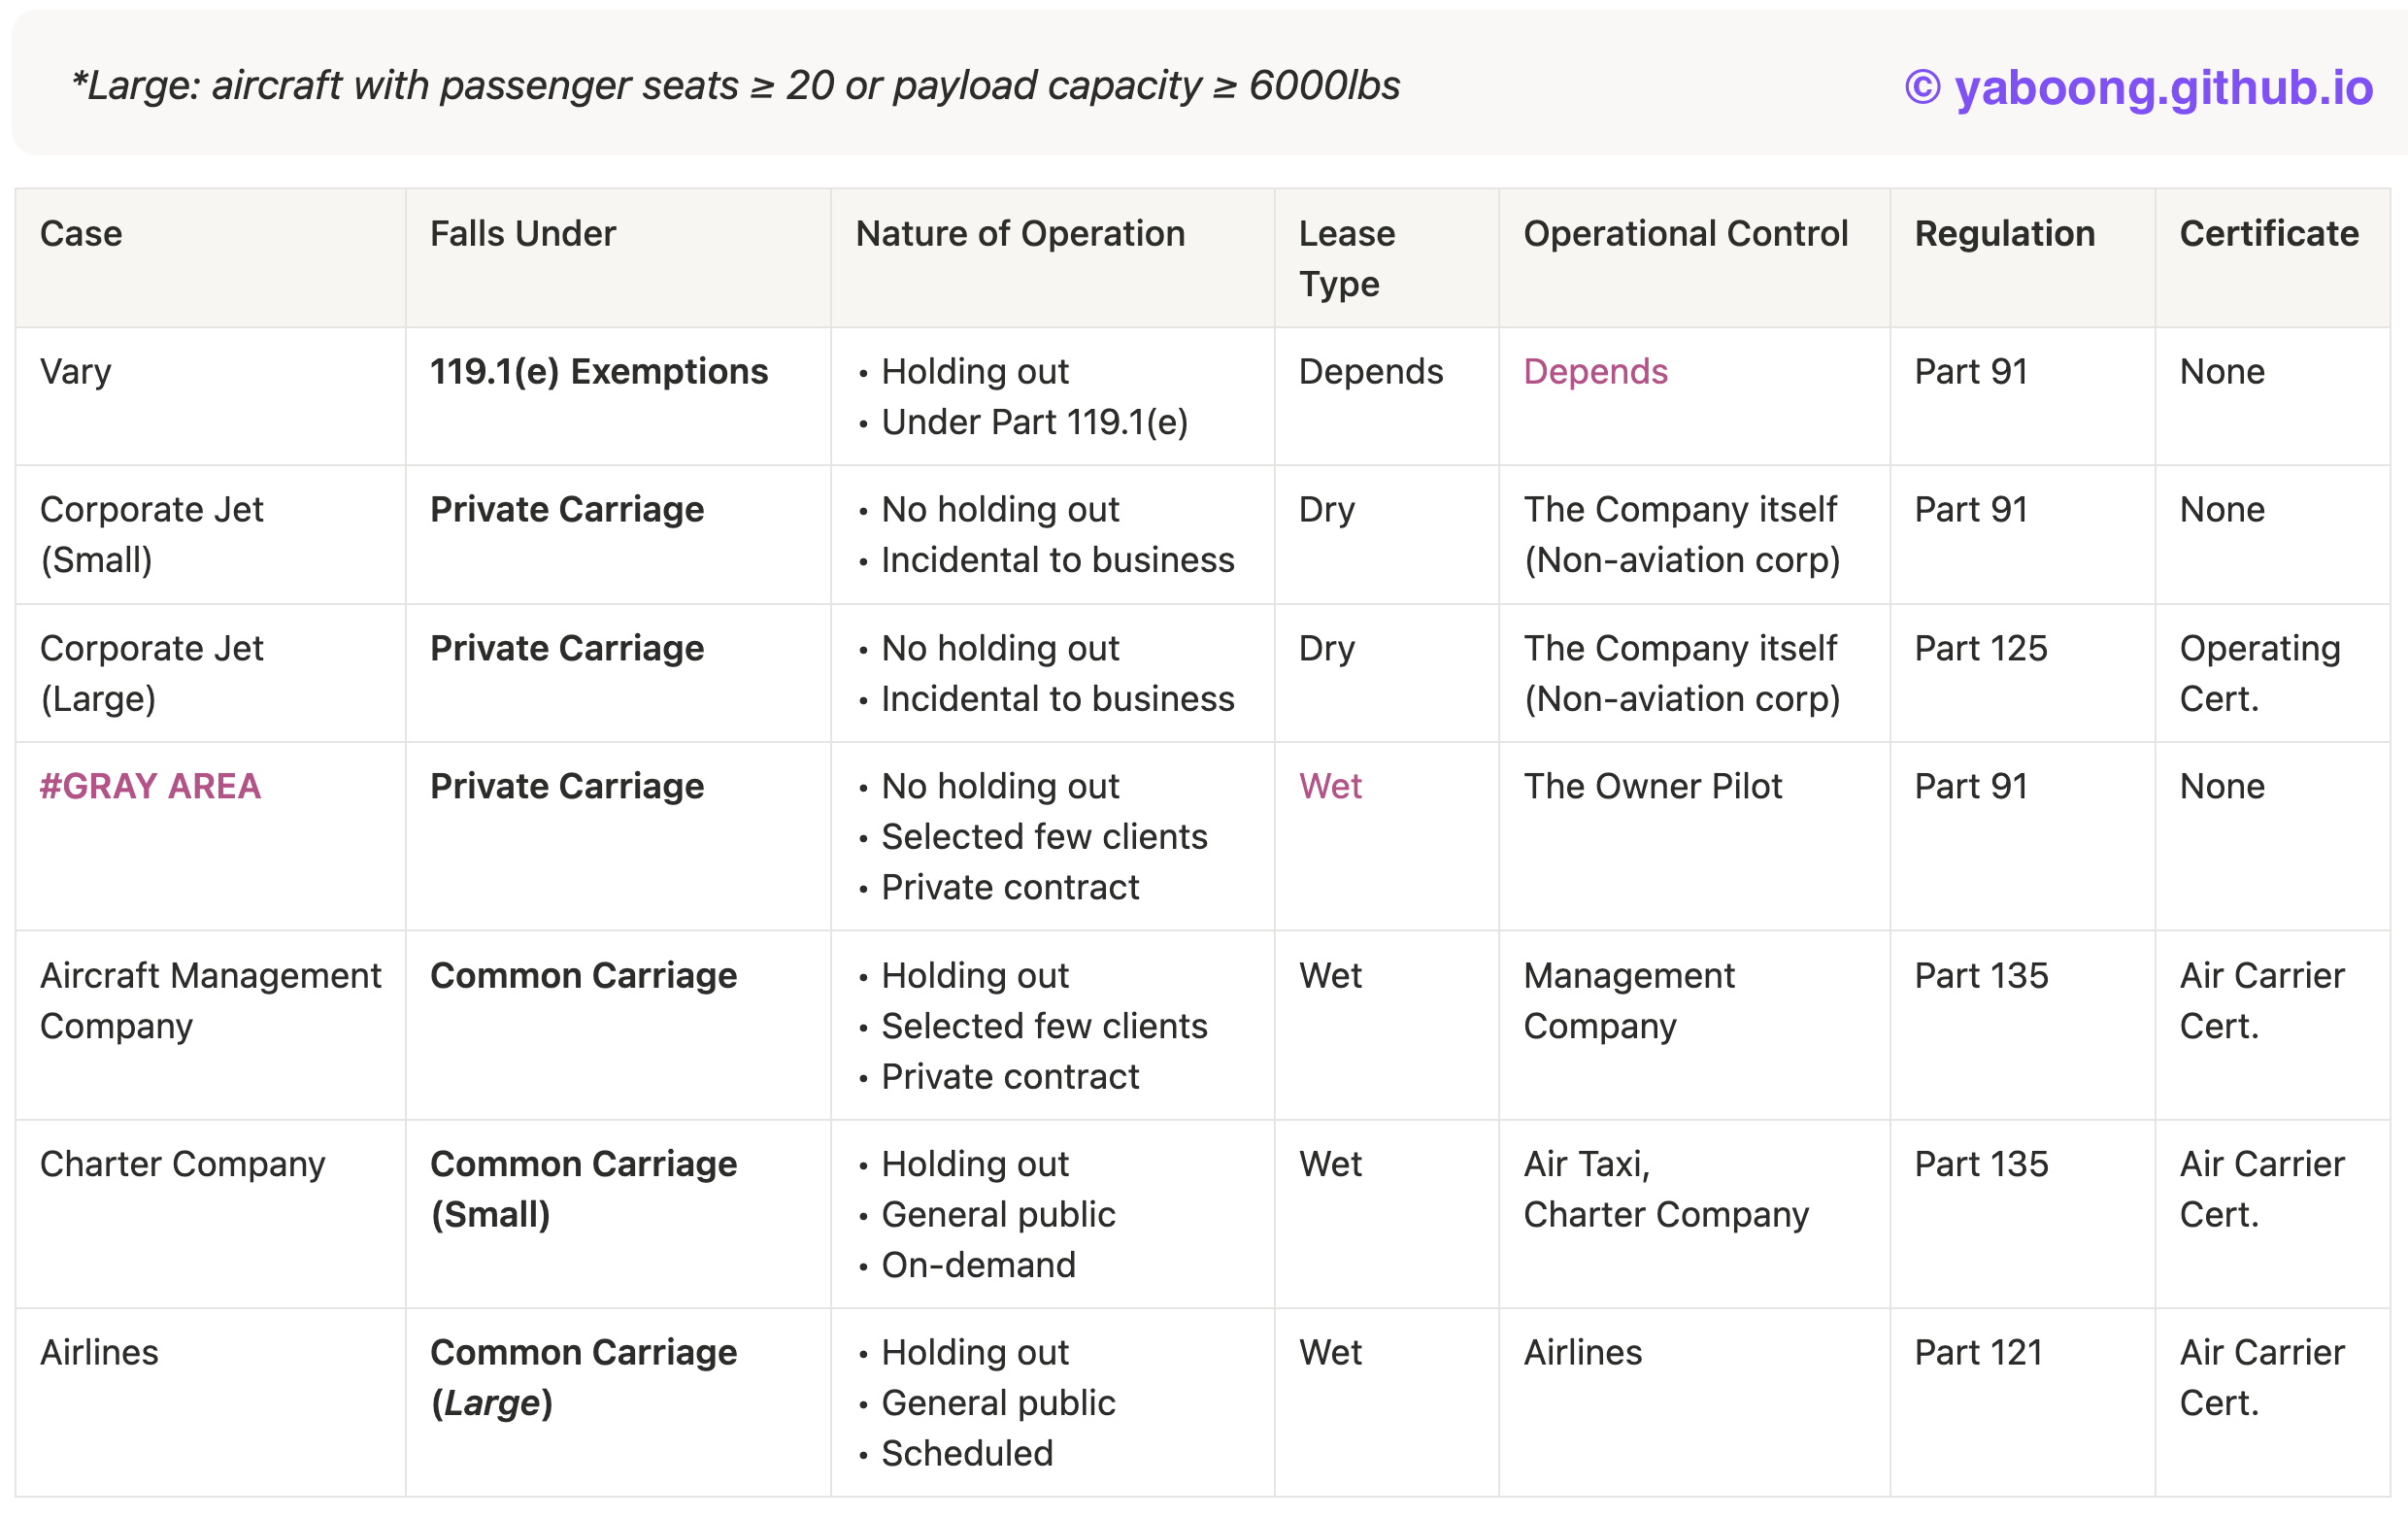Click the Large aircraft definition note
The image size is (2408, 1519).
[x=735, y=86]
